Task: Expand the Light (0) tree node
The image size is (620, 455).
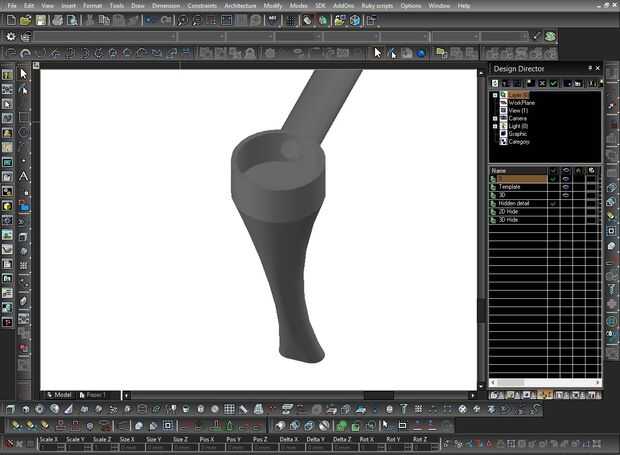Action: click(495, 126)
